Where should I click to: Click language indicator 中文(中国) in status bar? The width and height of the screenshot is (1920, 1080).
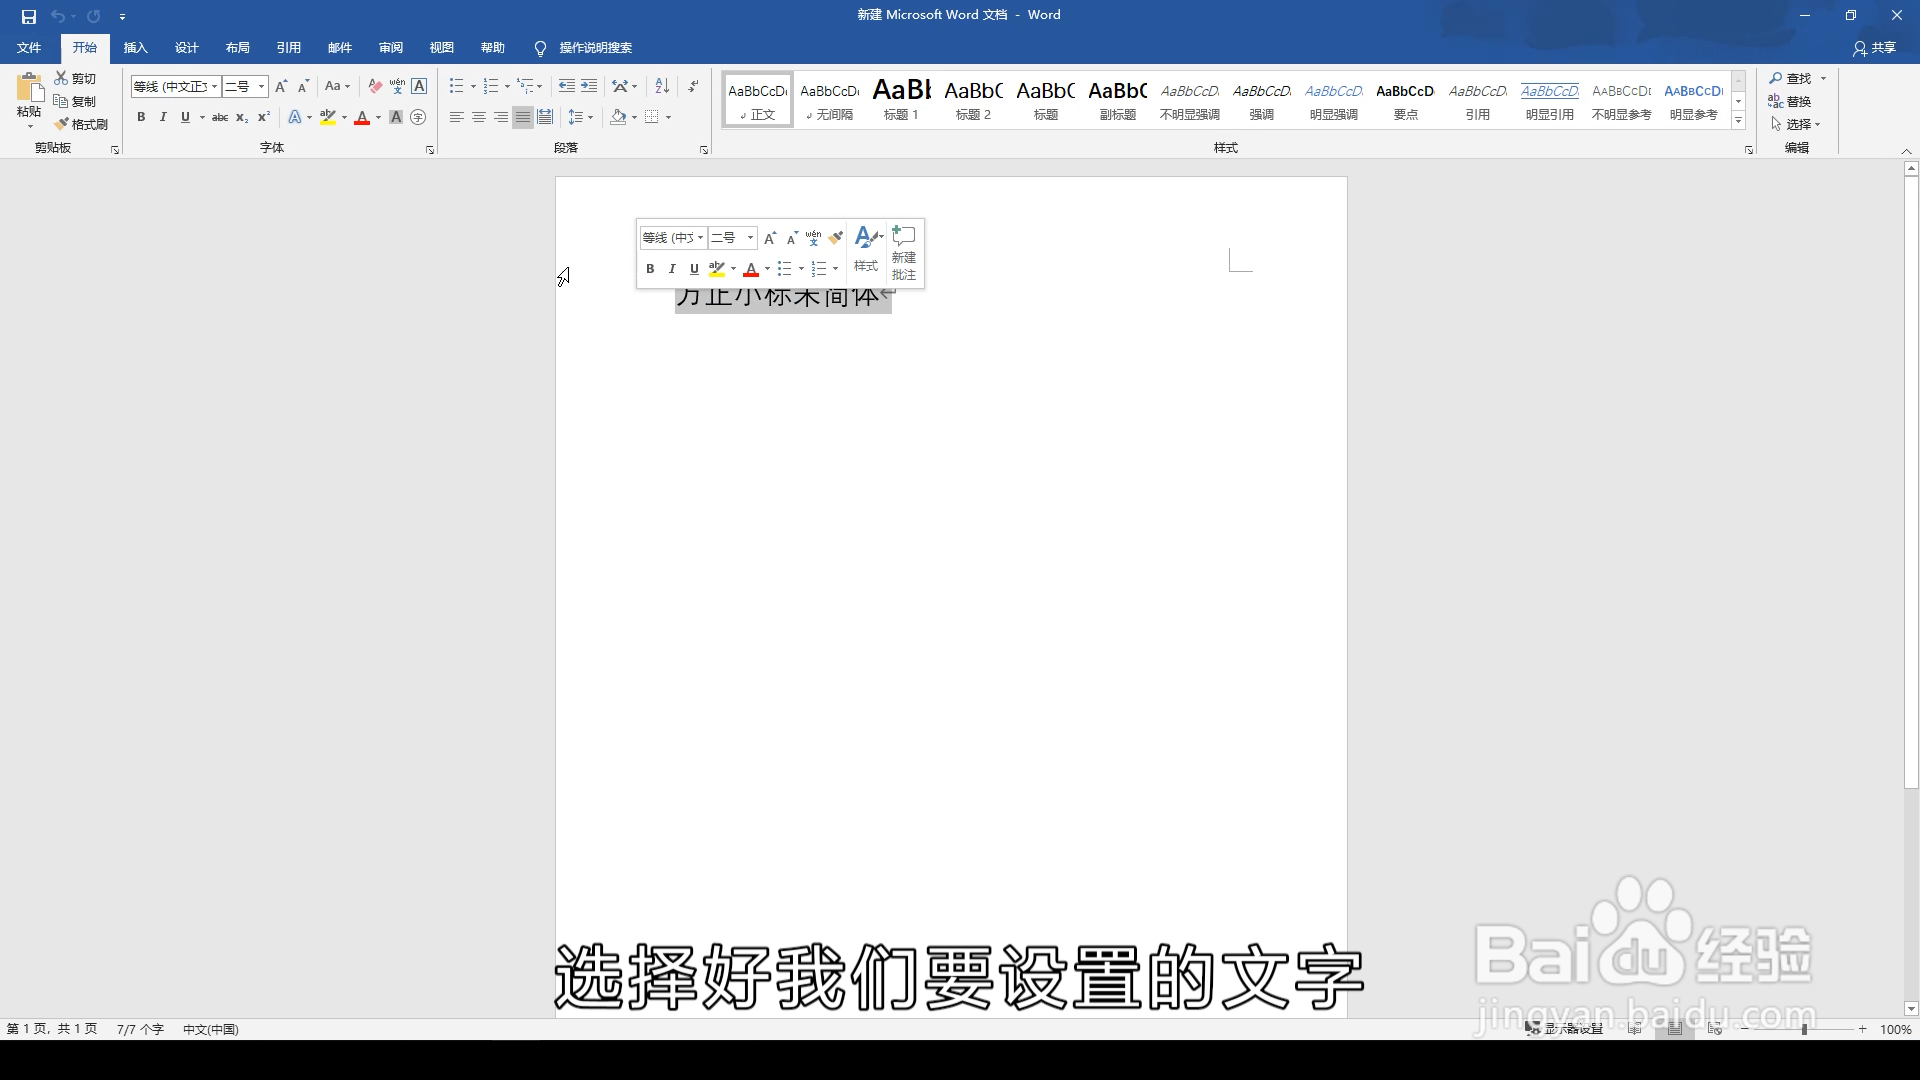(x=210, y=1029)
